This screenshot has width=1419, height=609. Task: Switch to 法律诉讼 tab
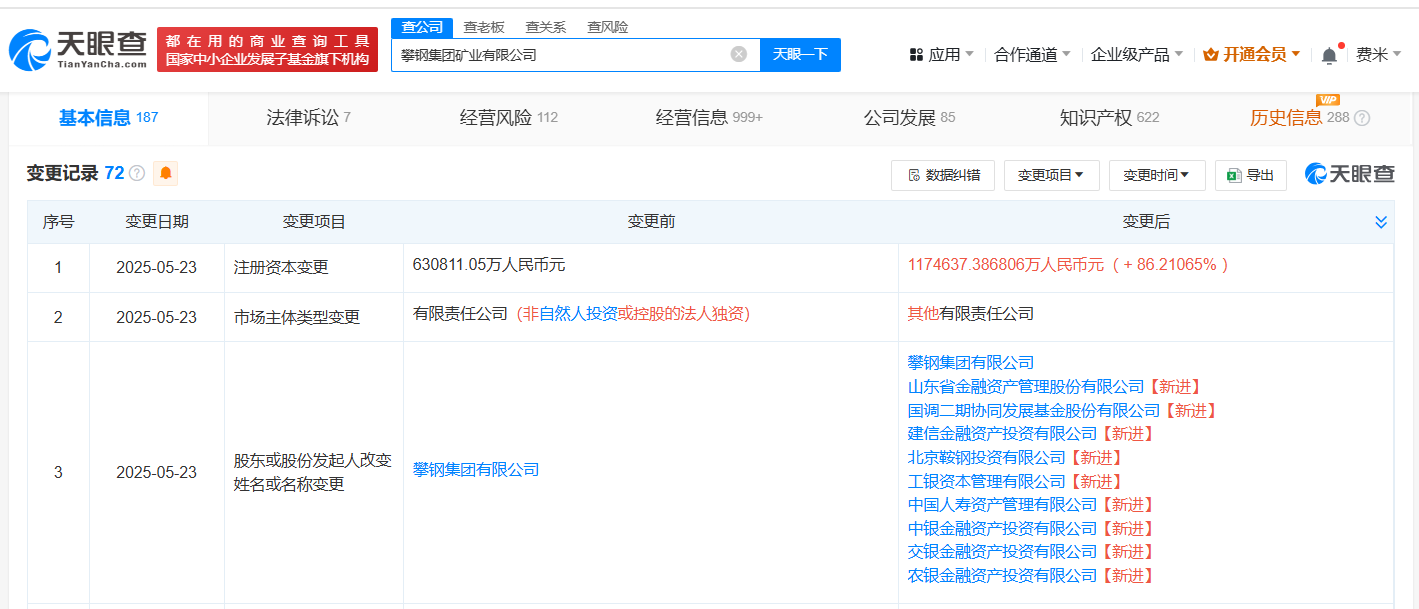(x=308, y=118)
